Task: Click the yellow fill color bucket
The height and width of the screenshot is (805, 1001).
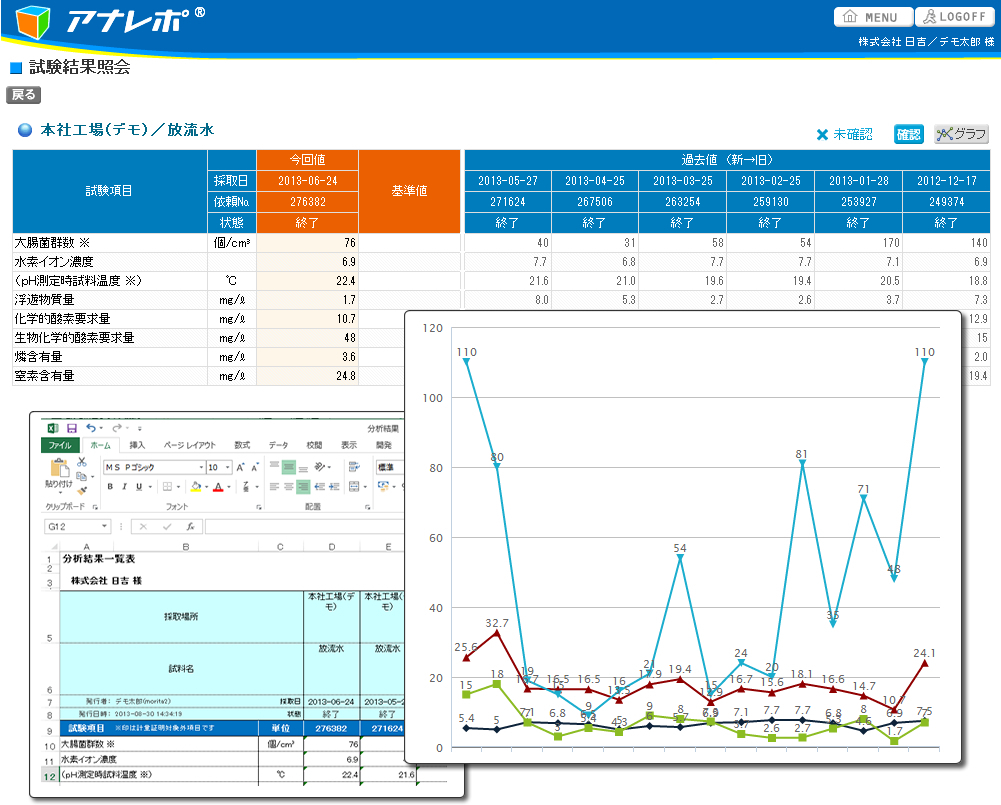Action: pos(196,486)
